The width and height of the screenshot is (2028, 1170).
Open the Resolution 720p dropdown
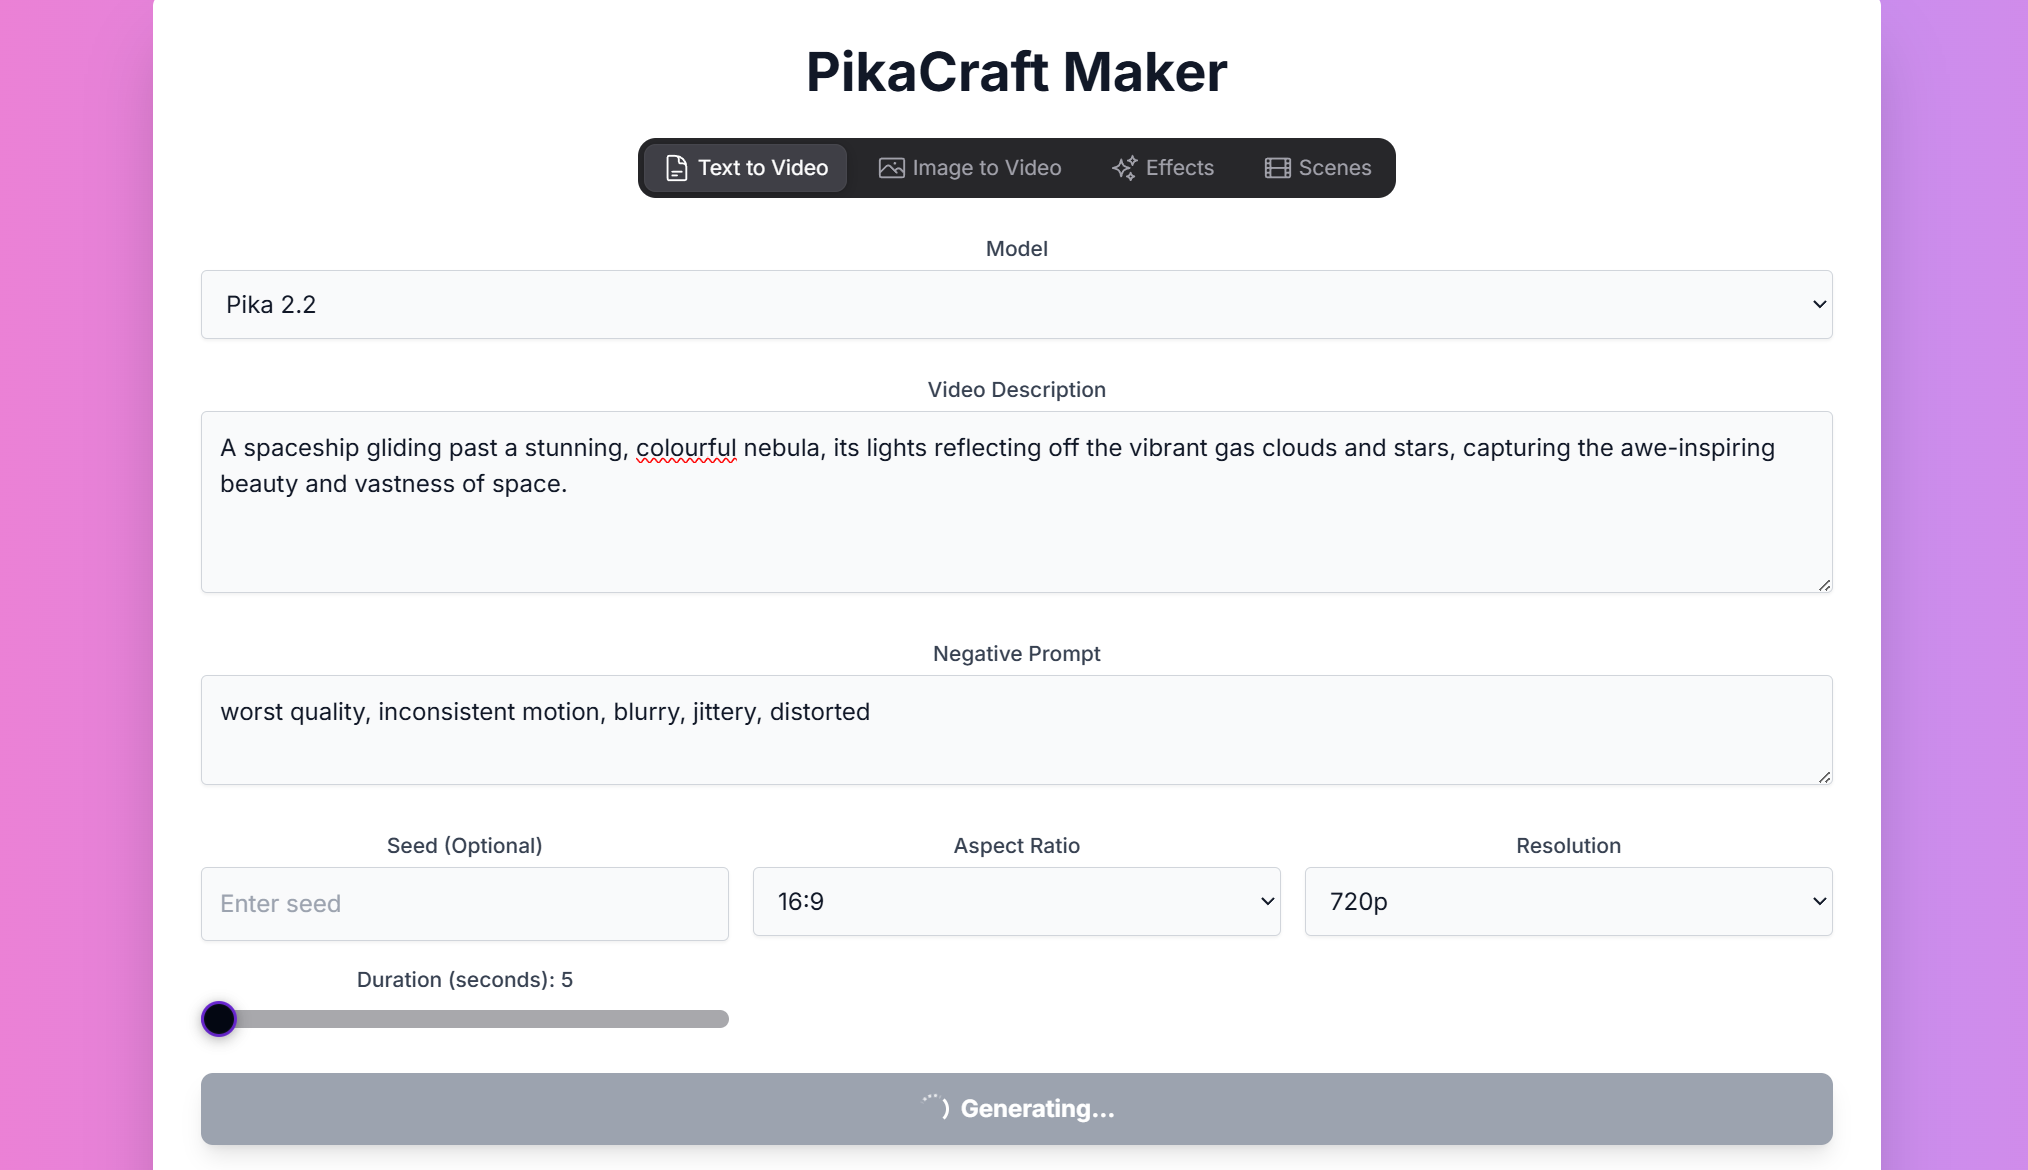coord(1568,901)
